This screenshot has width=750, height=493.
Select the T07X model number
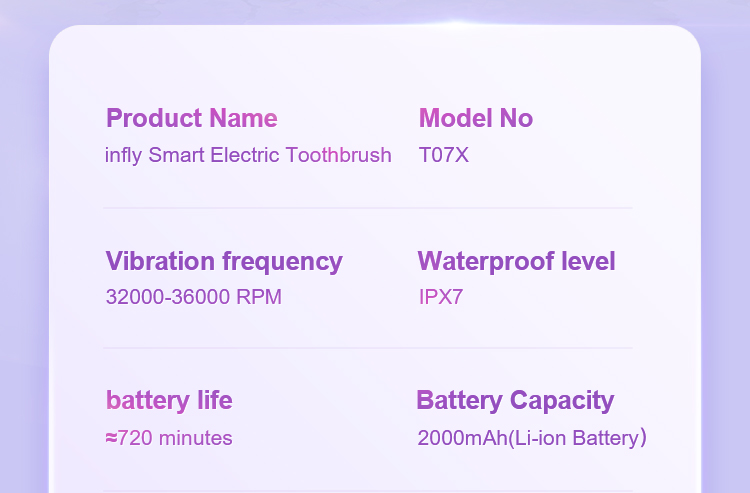444,155
